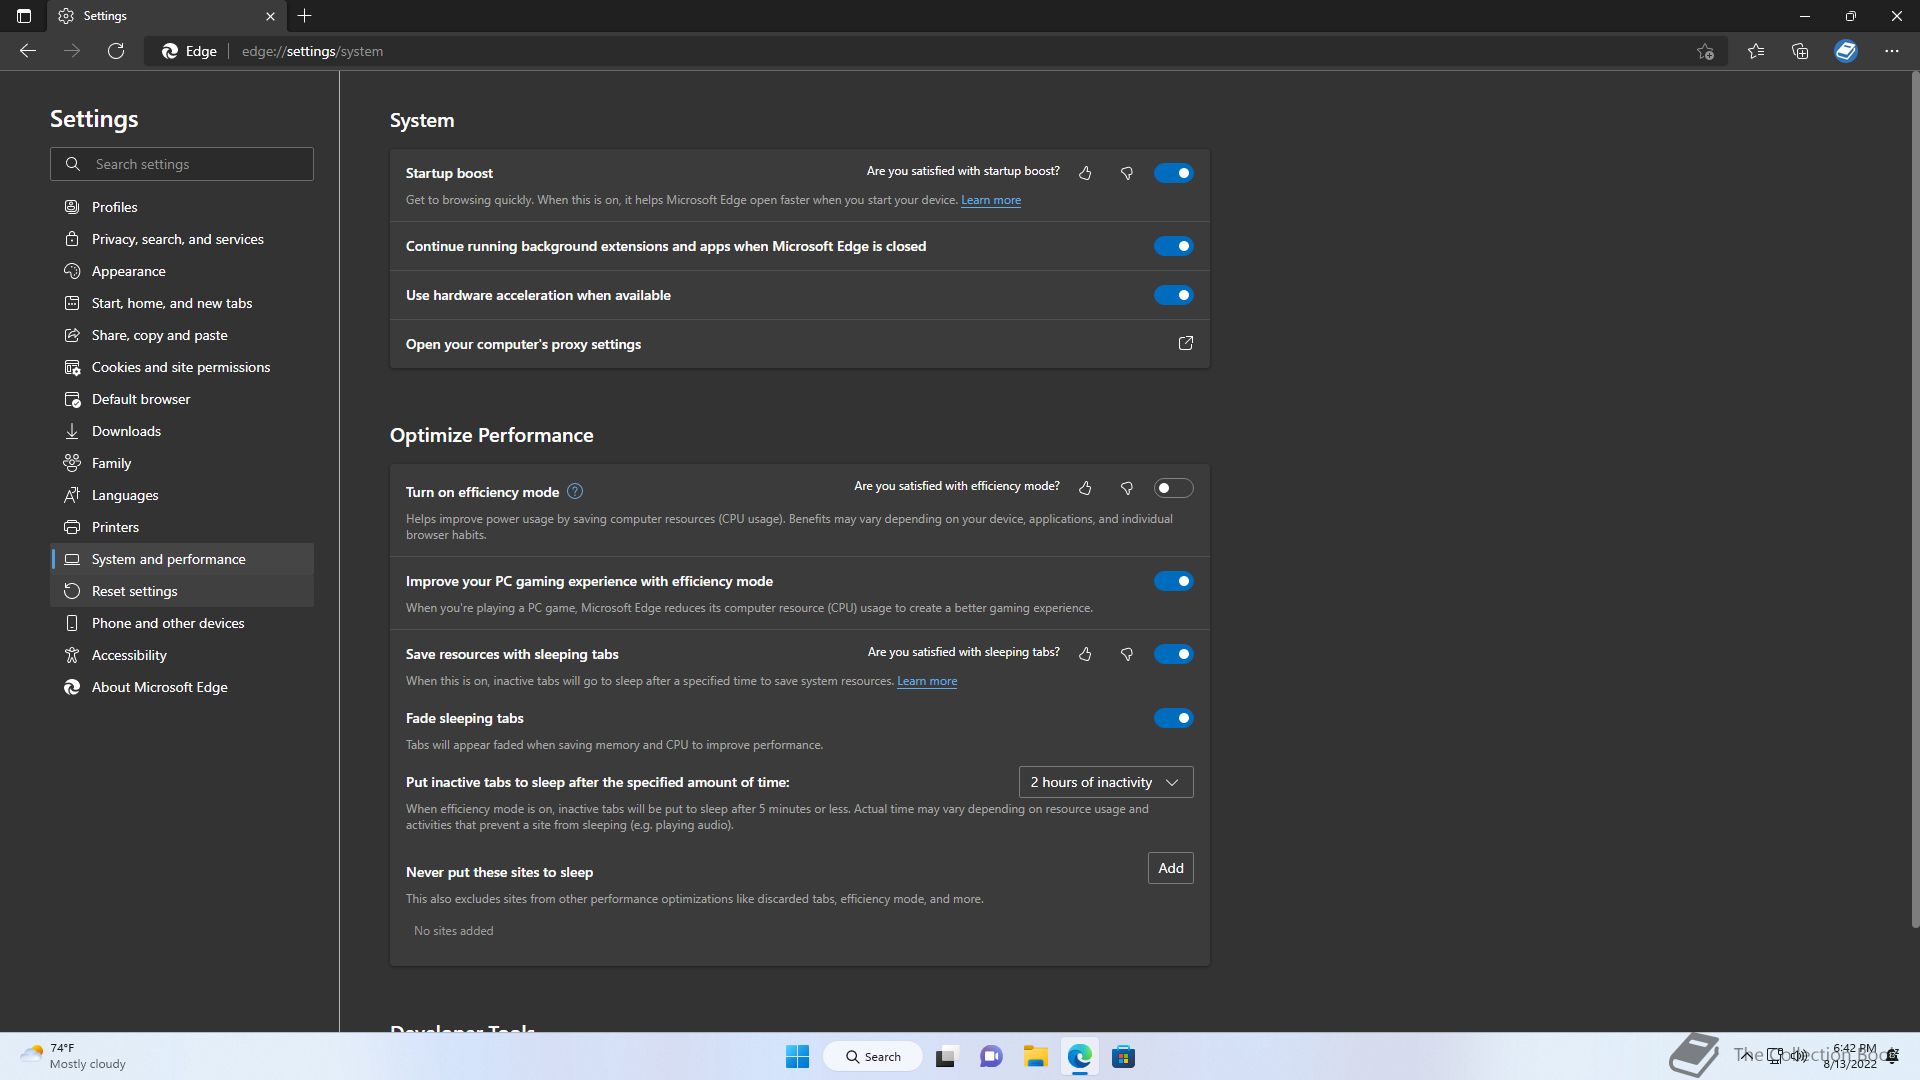
Task: Open a new tab with plus
Action: point(305,16)
